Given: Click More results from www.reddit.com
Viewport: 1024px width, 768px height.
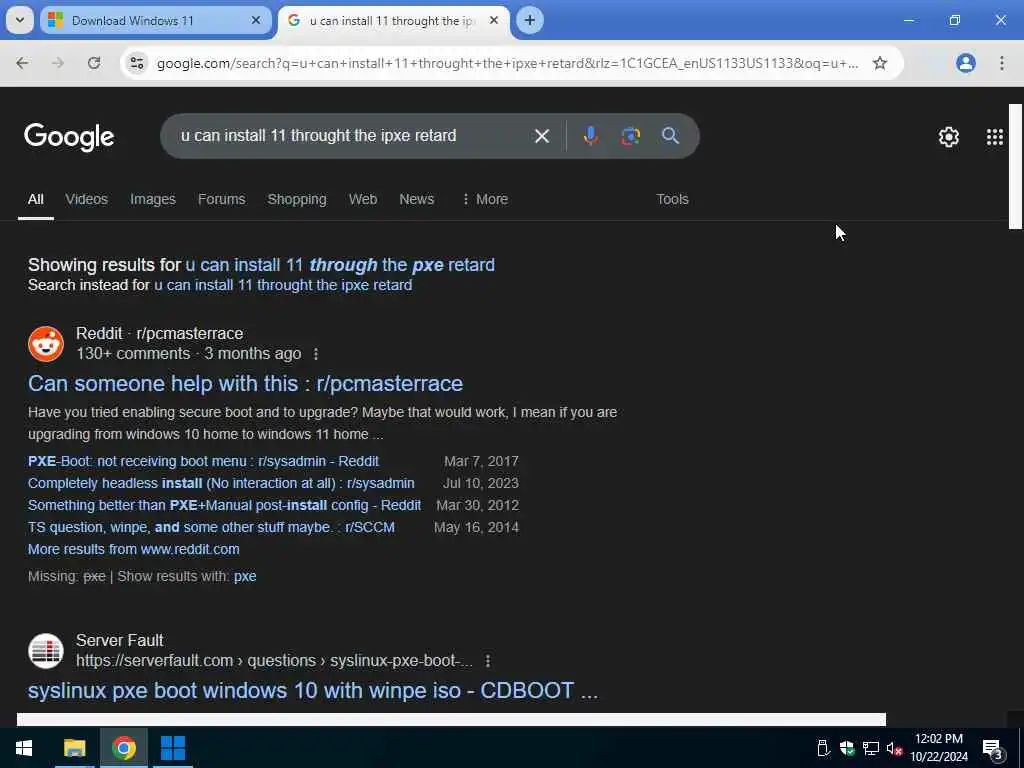Looking at the screenshot, I should (134, 549).
